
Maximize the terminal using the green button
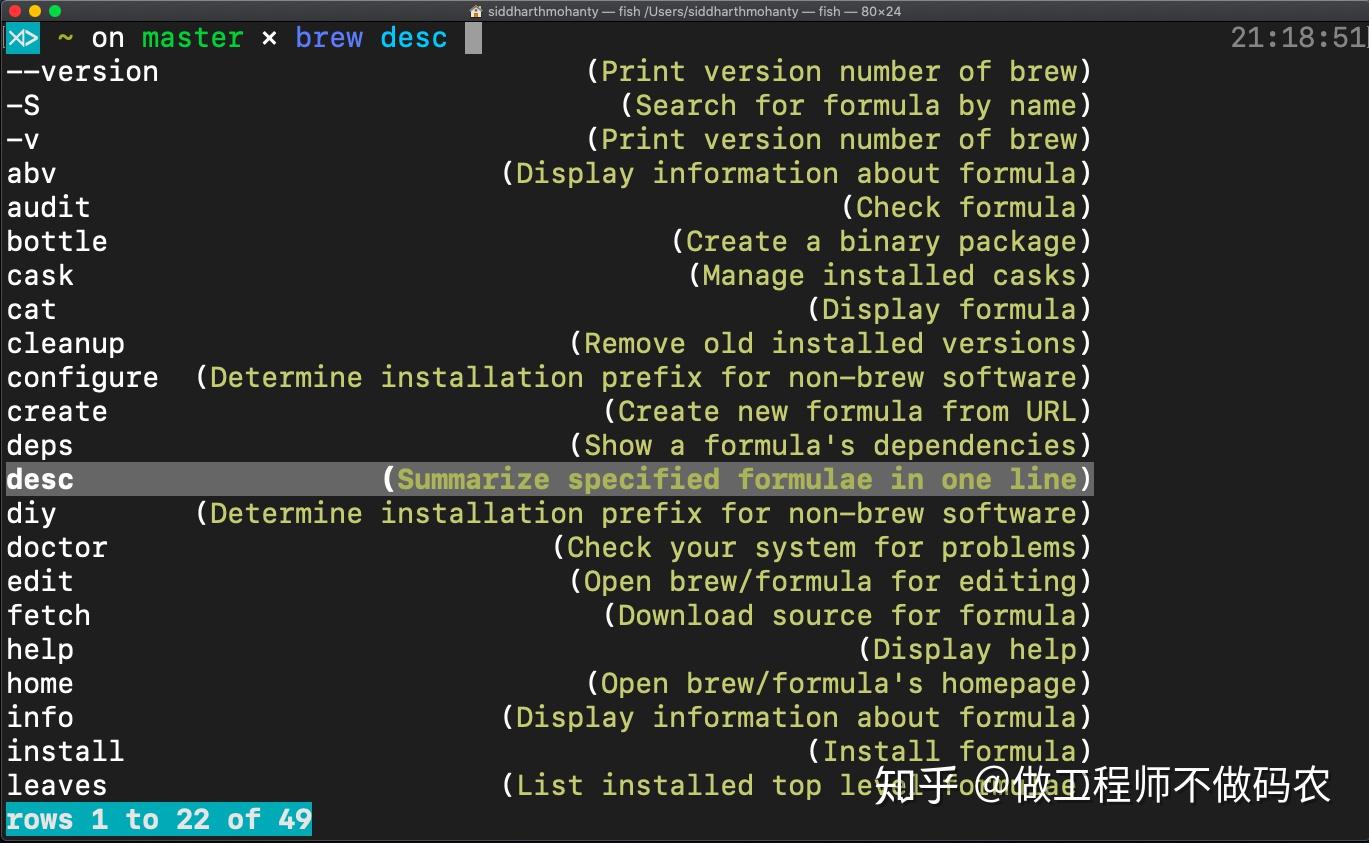54,11
